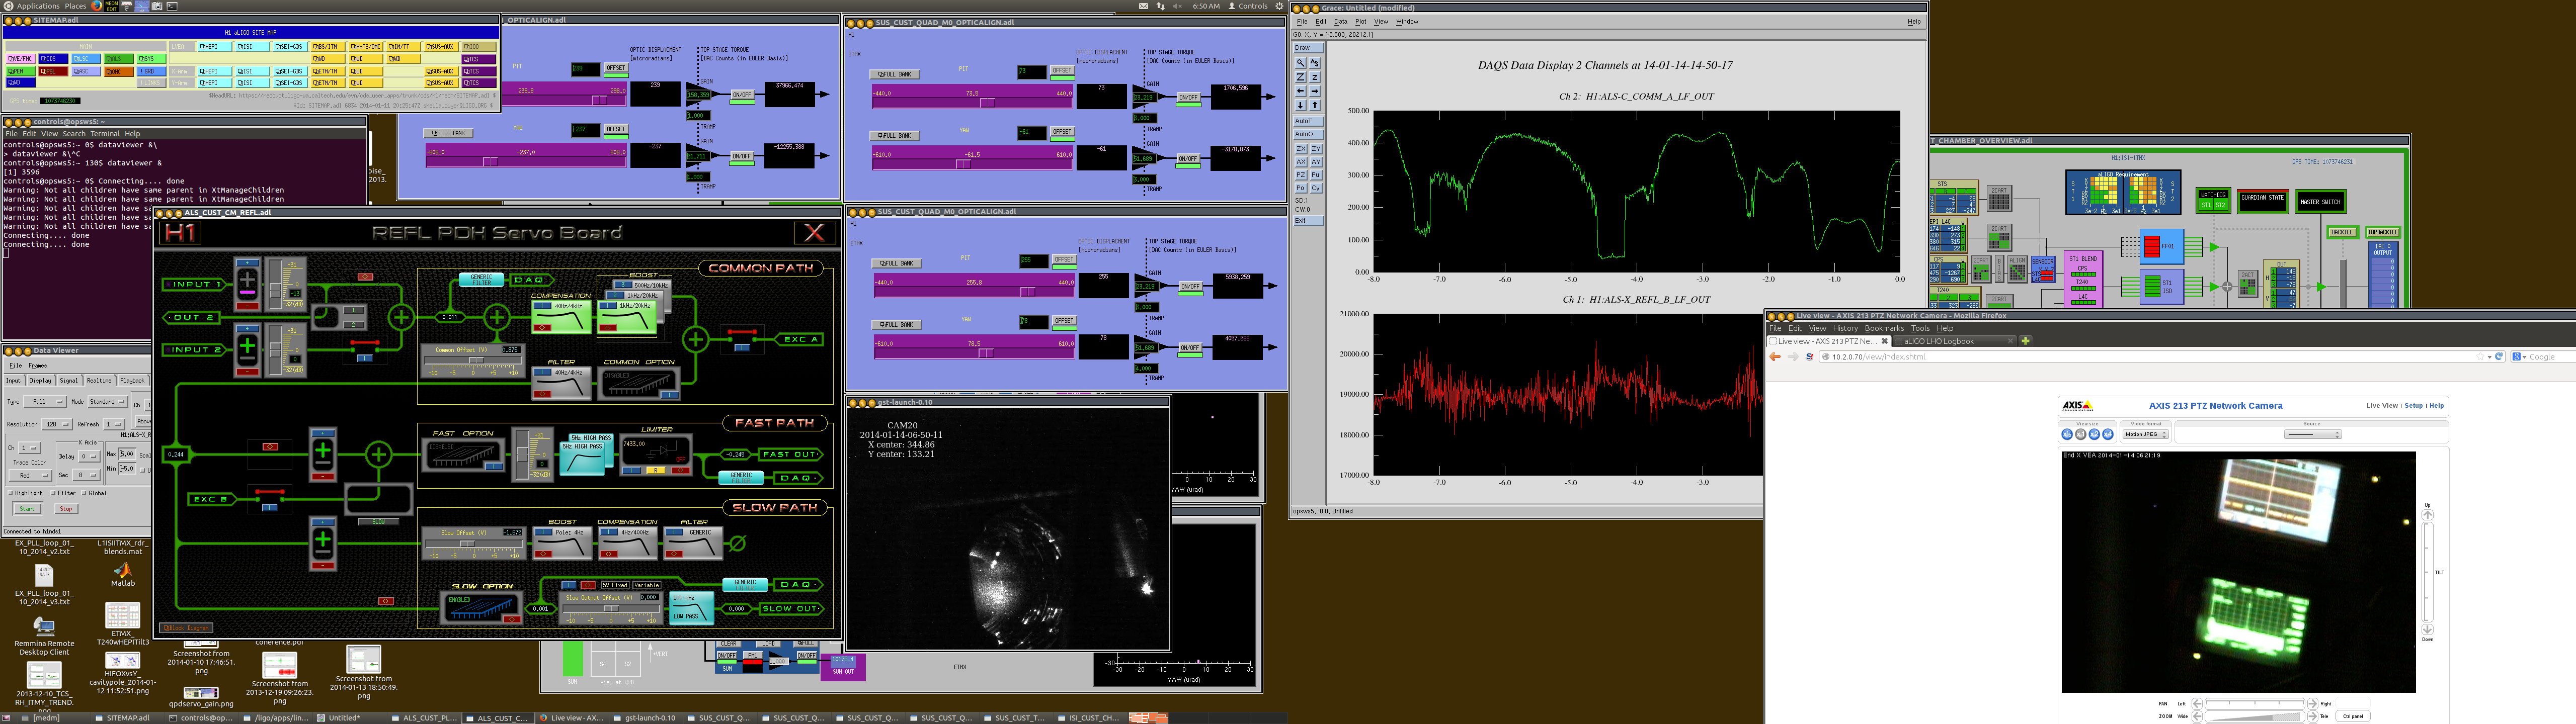
Task: Click the ZY tool button in Grace
Action: pos(1316,149)
